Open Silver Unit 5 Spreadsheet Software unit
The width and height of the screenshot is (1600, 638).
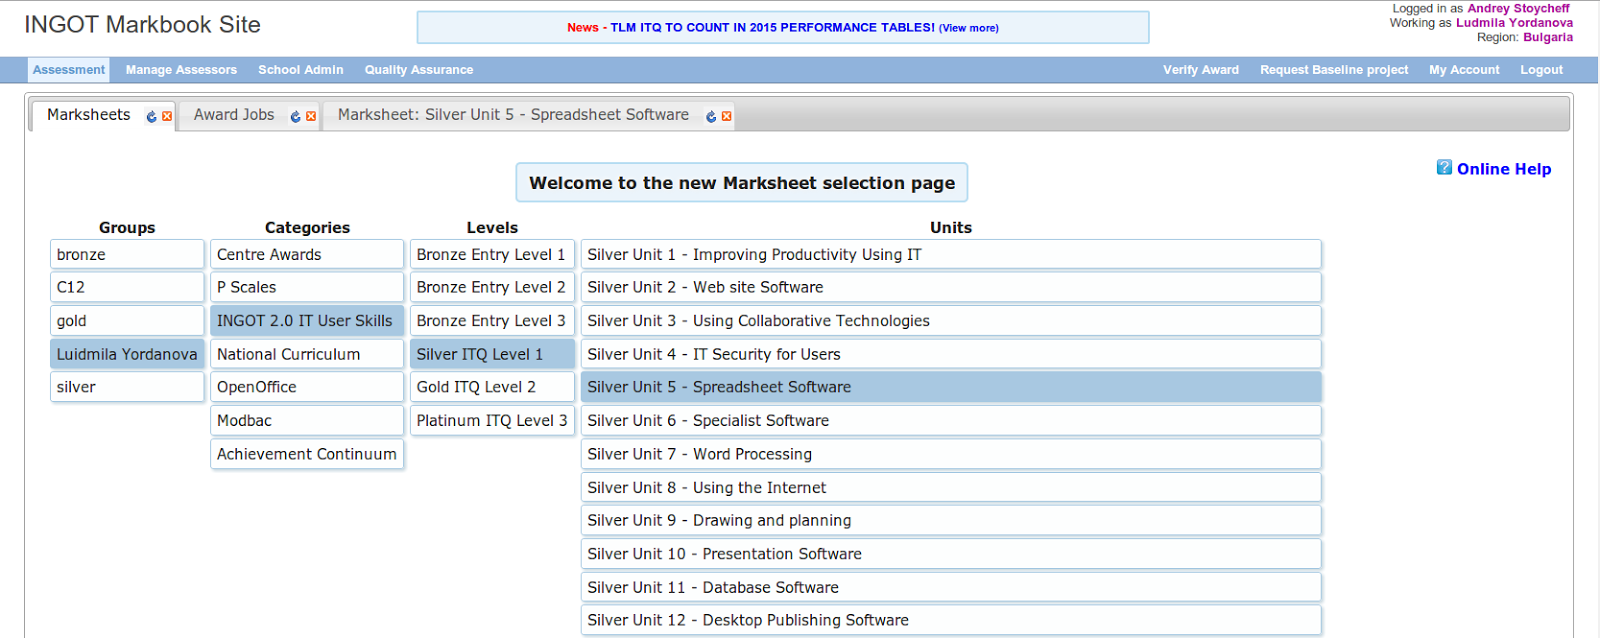pos(951,387)
